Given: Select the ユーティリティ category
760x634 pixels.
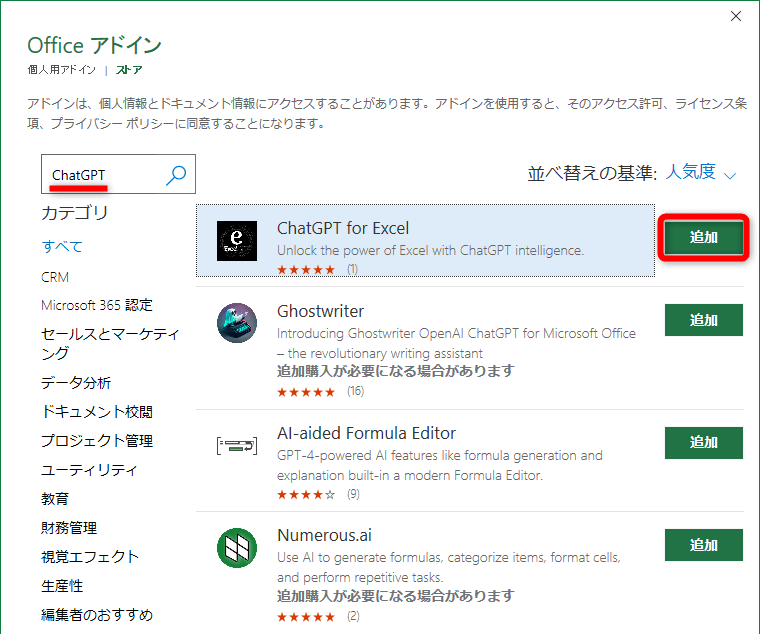Looking at the screenshot, I should tap(90, 470).
